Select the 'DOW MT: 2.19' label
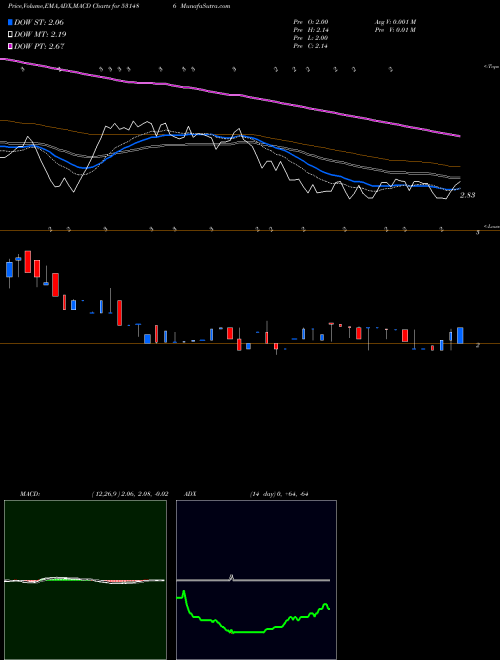The width and height of the screenshot is (500, 660). click(x=40, y=34)
